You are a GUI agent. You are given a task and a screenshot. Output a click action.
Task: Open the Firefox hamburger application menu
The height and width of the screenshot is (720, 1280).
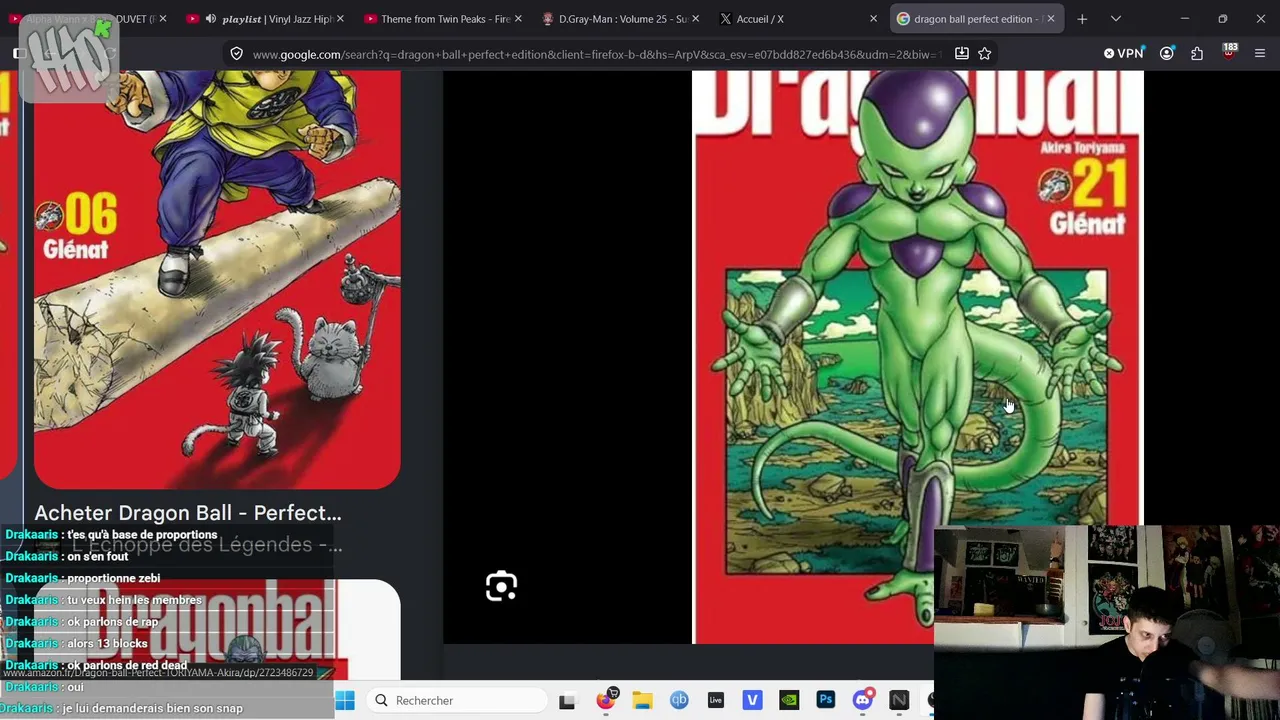click(x=1260, y=53)
